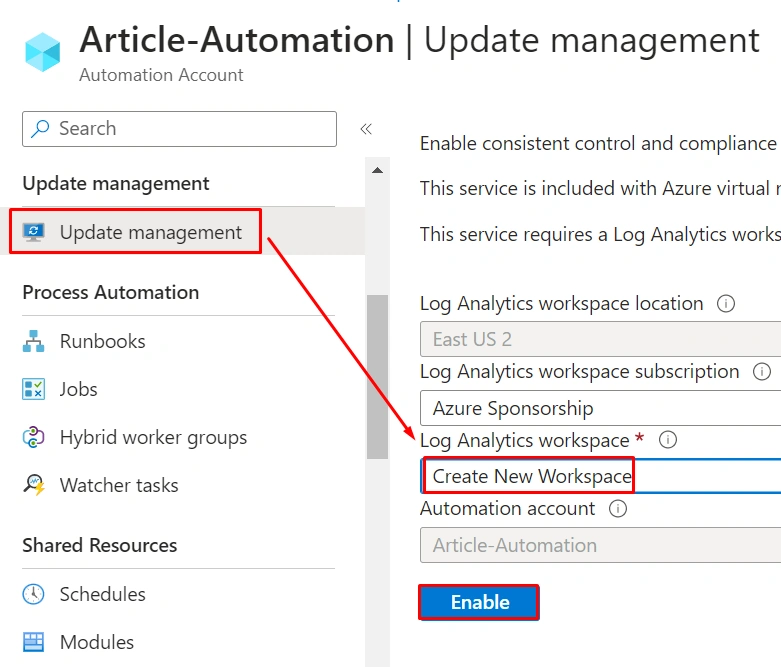The width and height of the screenshot is (781, 667).
Task: Click the Hybrid worker groups icon
Action: coord(33,437)
